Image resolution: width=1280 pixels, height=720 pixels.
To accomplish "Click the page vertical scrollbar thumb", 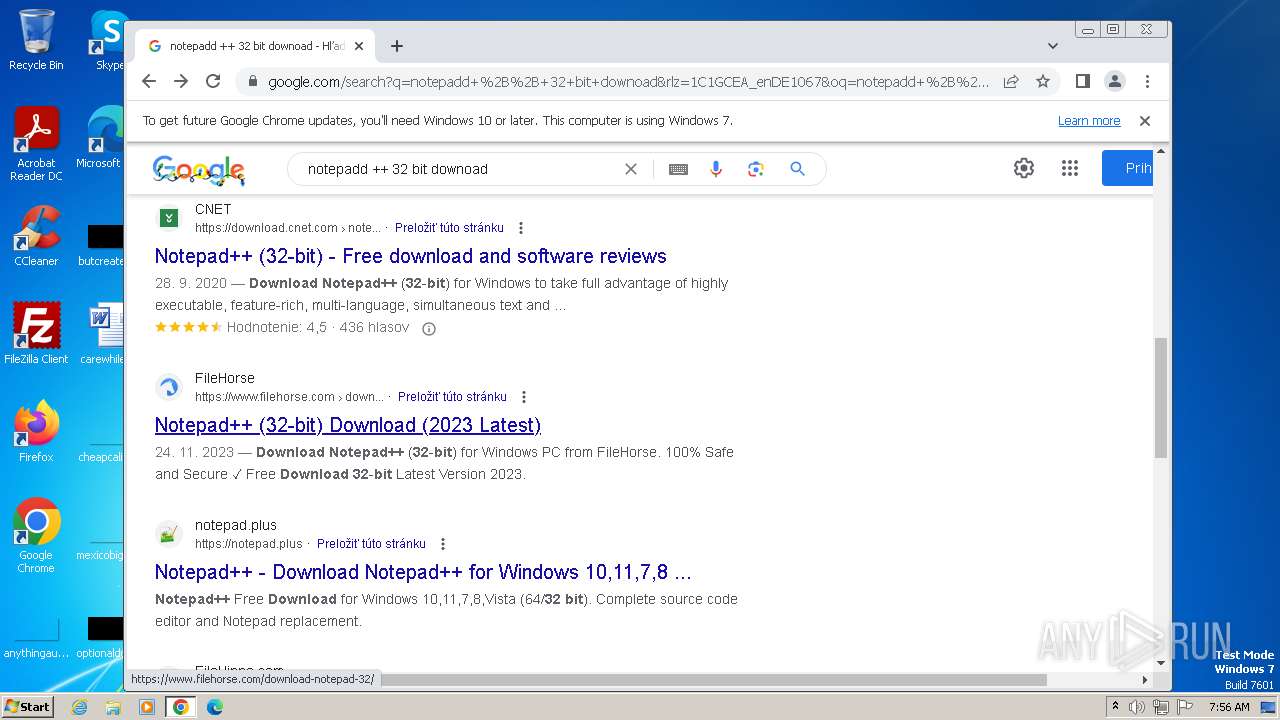I will 1161,398.
